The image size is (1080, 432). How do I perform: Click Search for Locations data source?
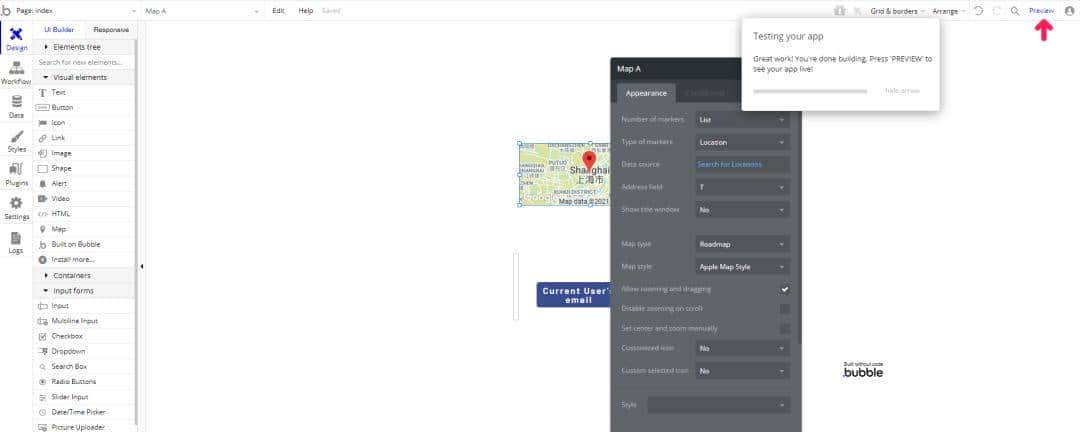point(743,164)
